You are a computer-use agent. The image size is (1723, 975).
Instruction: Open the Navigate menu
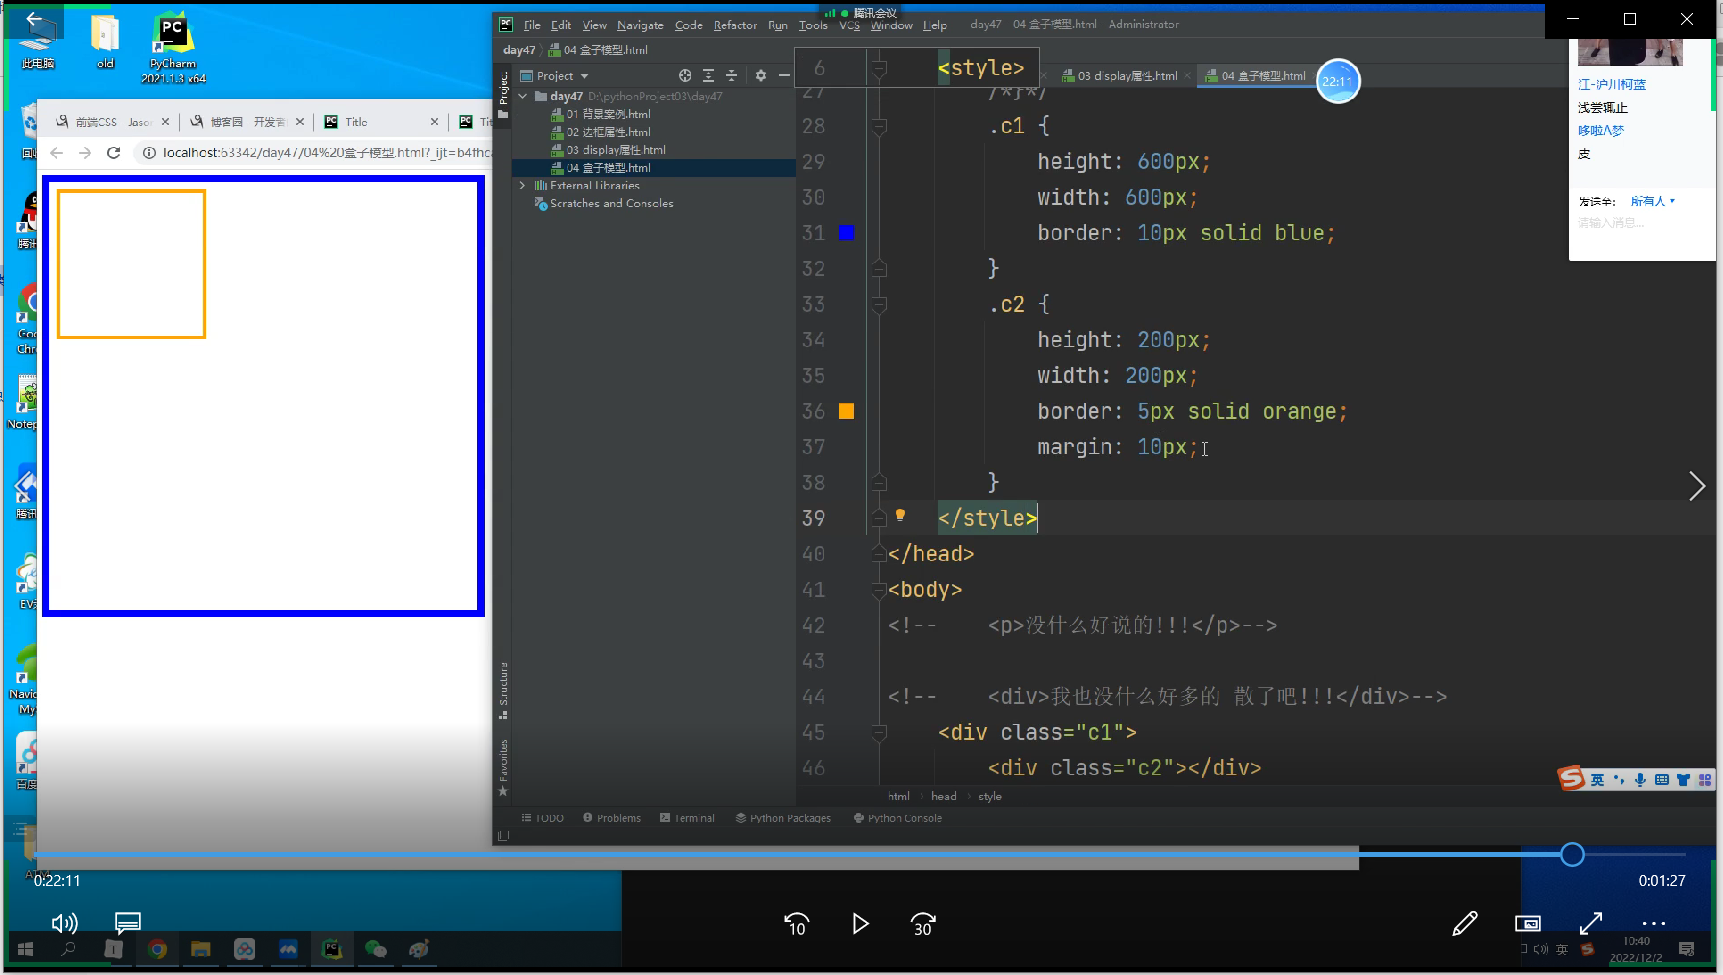click(x=640, y=25)
